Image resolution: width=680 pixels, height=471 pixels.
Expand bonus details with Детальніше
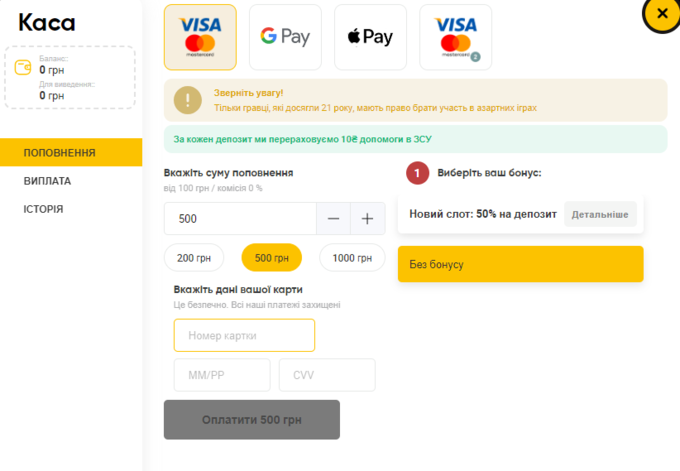tap(600, 214)
